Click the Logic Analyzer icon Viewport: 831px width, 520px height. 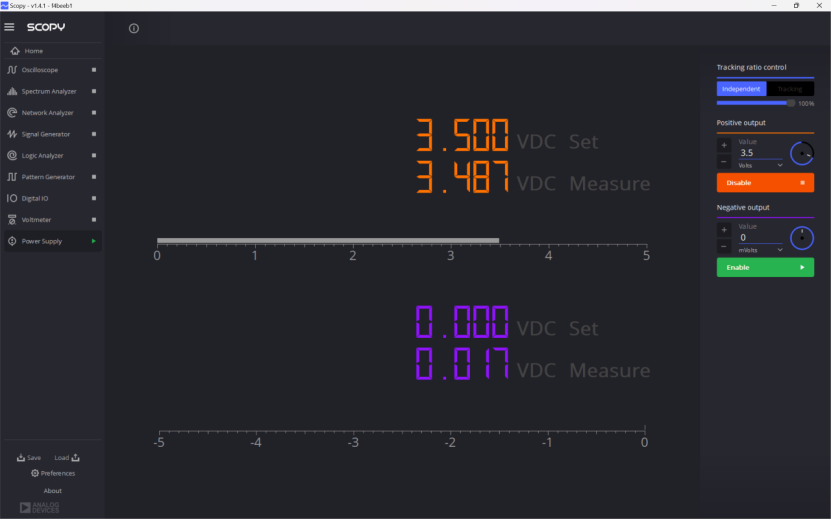point(12,155)
